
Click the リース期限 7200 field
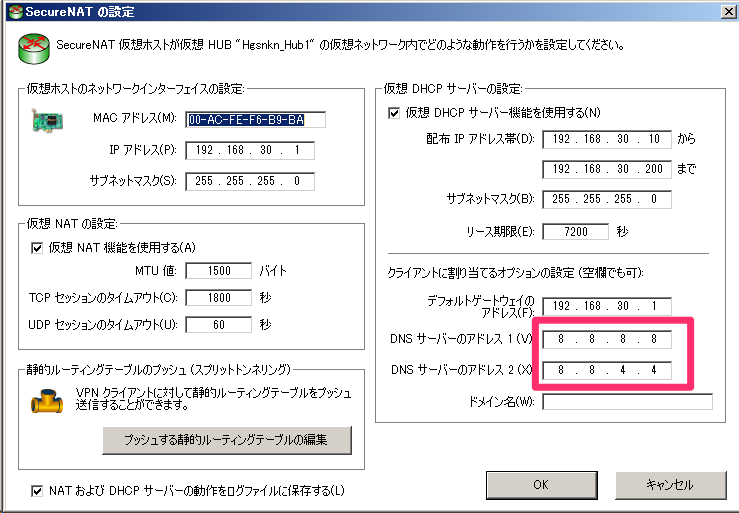click(x=575, y=232)
